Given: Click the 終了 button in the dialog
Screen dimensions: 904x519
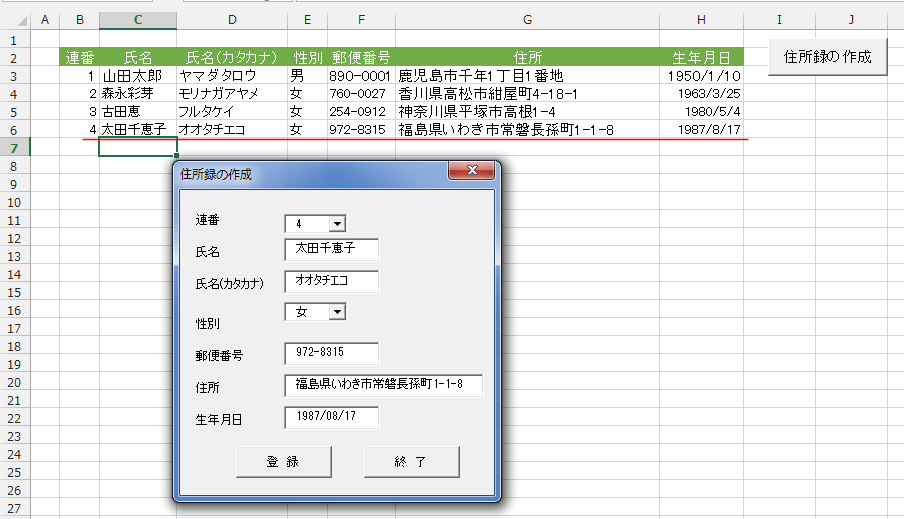Looking at the screenshot, I should coord(412,461).
